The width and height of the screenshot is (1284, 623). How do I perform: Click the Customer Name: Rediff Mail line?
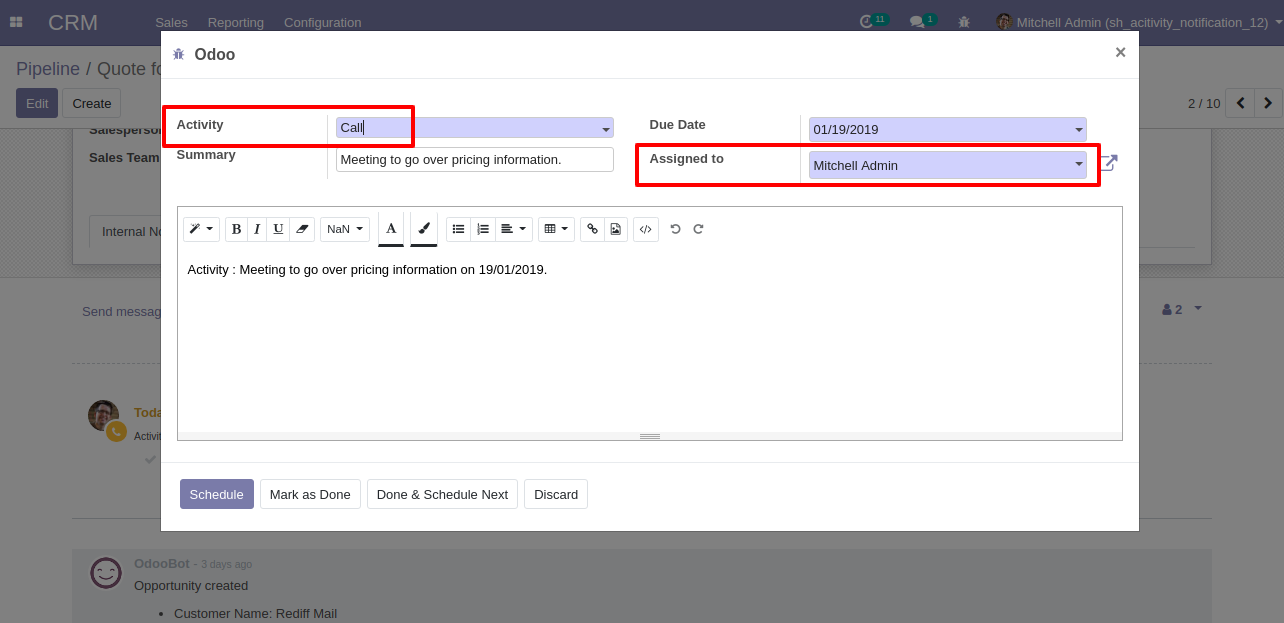(256, 613)
